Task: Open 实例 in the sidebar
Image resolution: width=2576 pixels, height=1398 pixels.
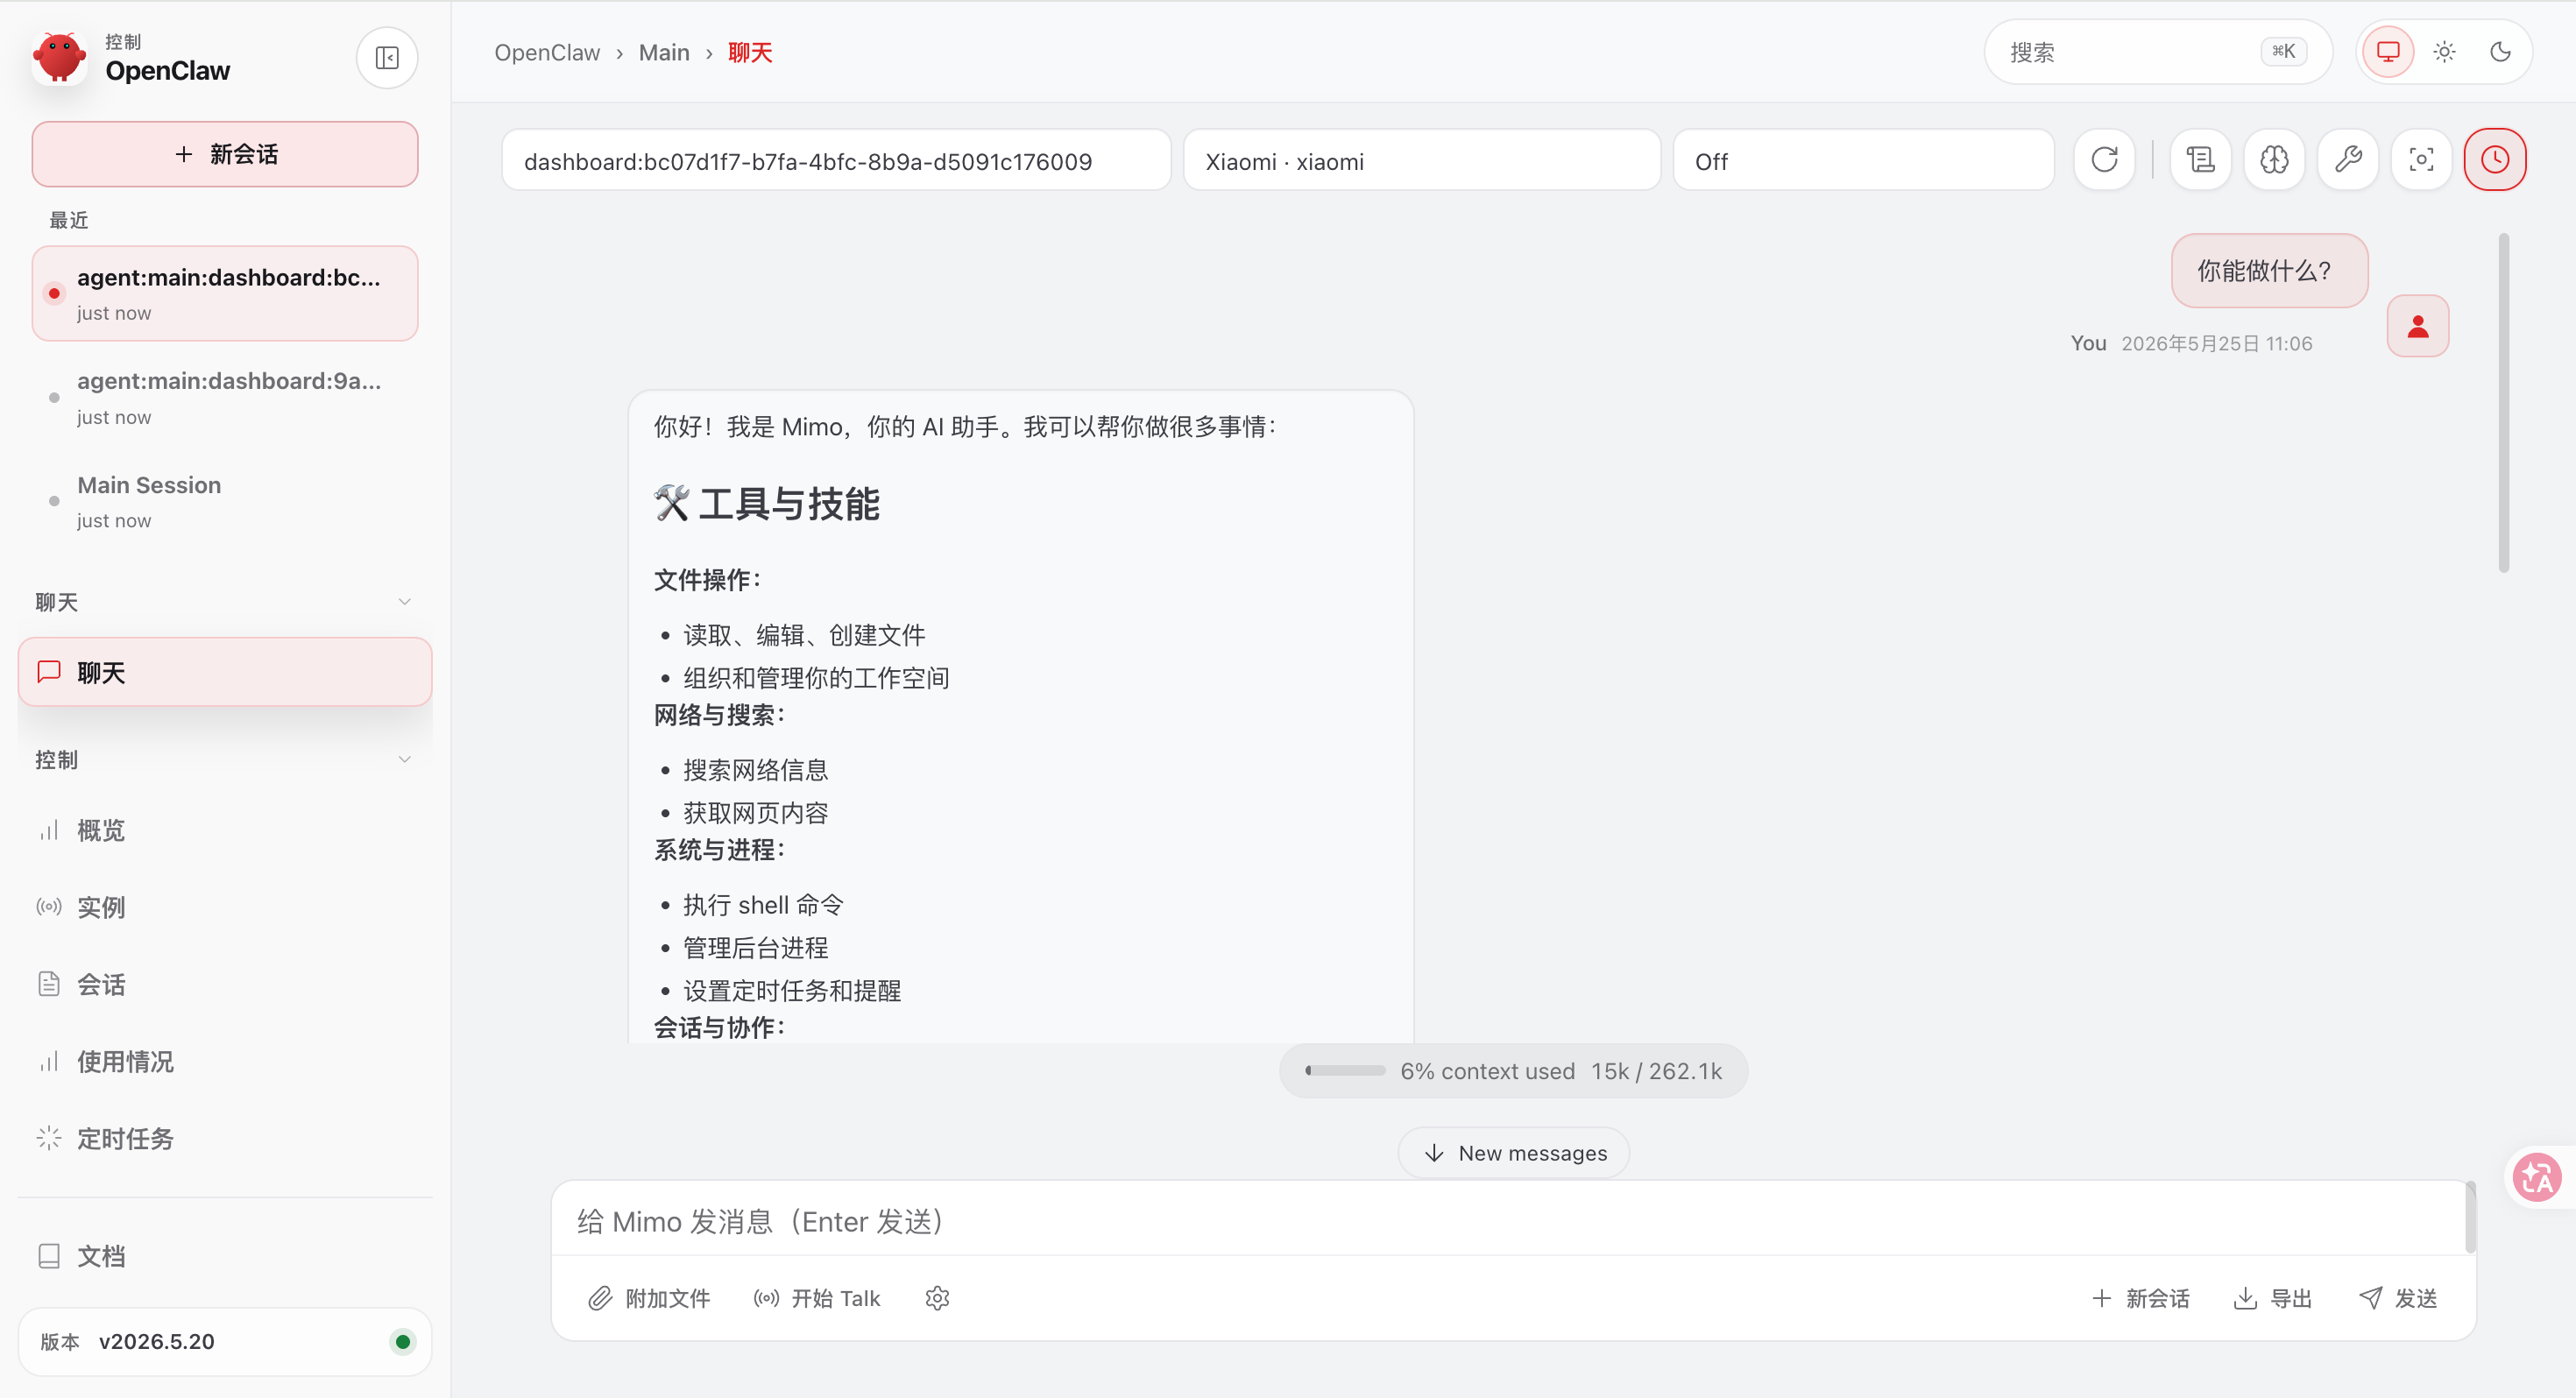Action: (x=225, y=907)
